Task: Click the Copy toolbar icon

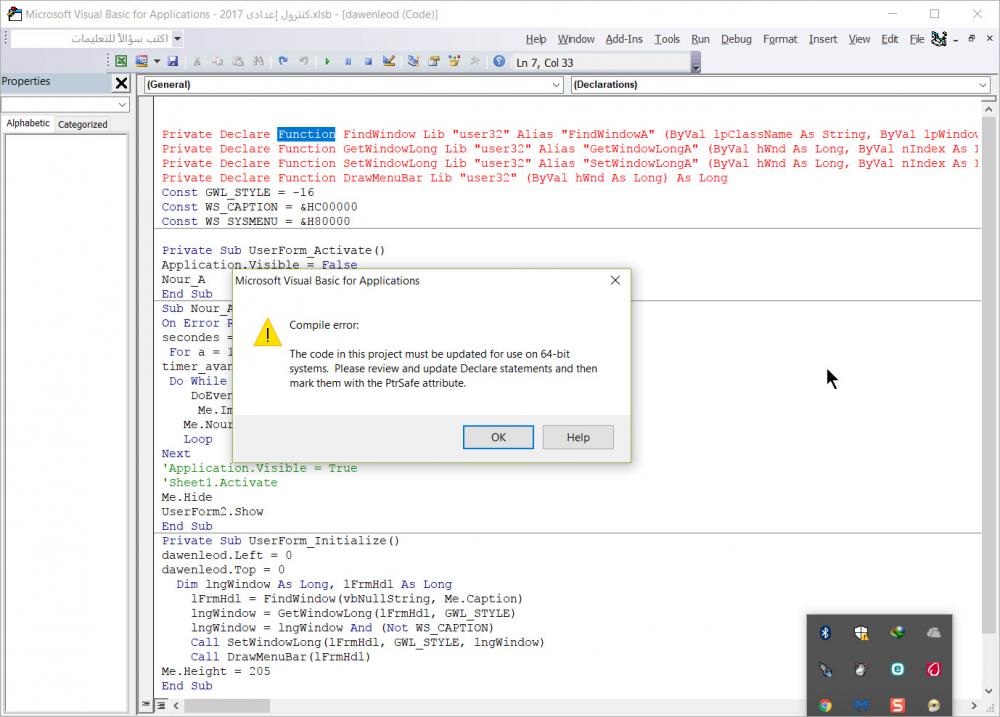Action: point(217,61)
